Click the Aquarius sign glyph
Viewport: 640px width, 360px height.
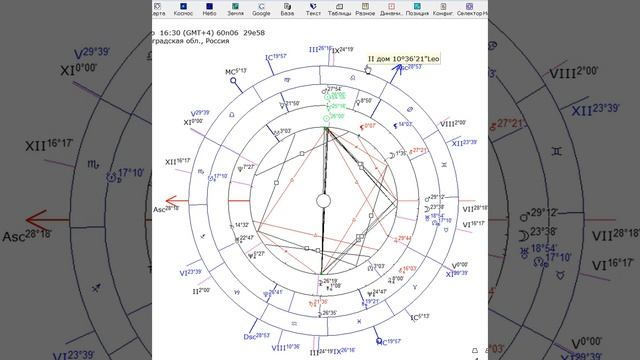pyautogui.click(x=294, y=324)
